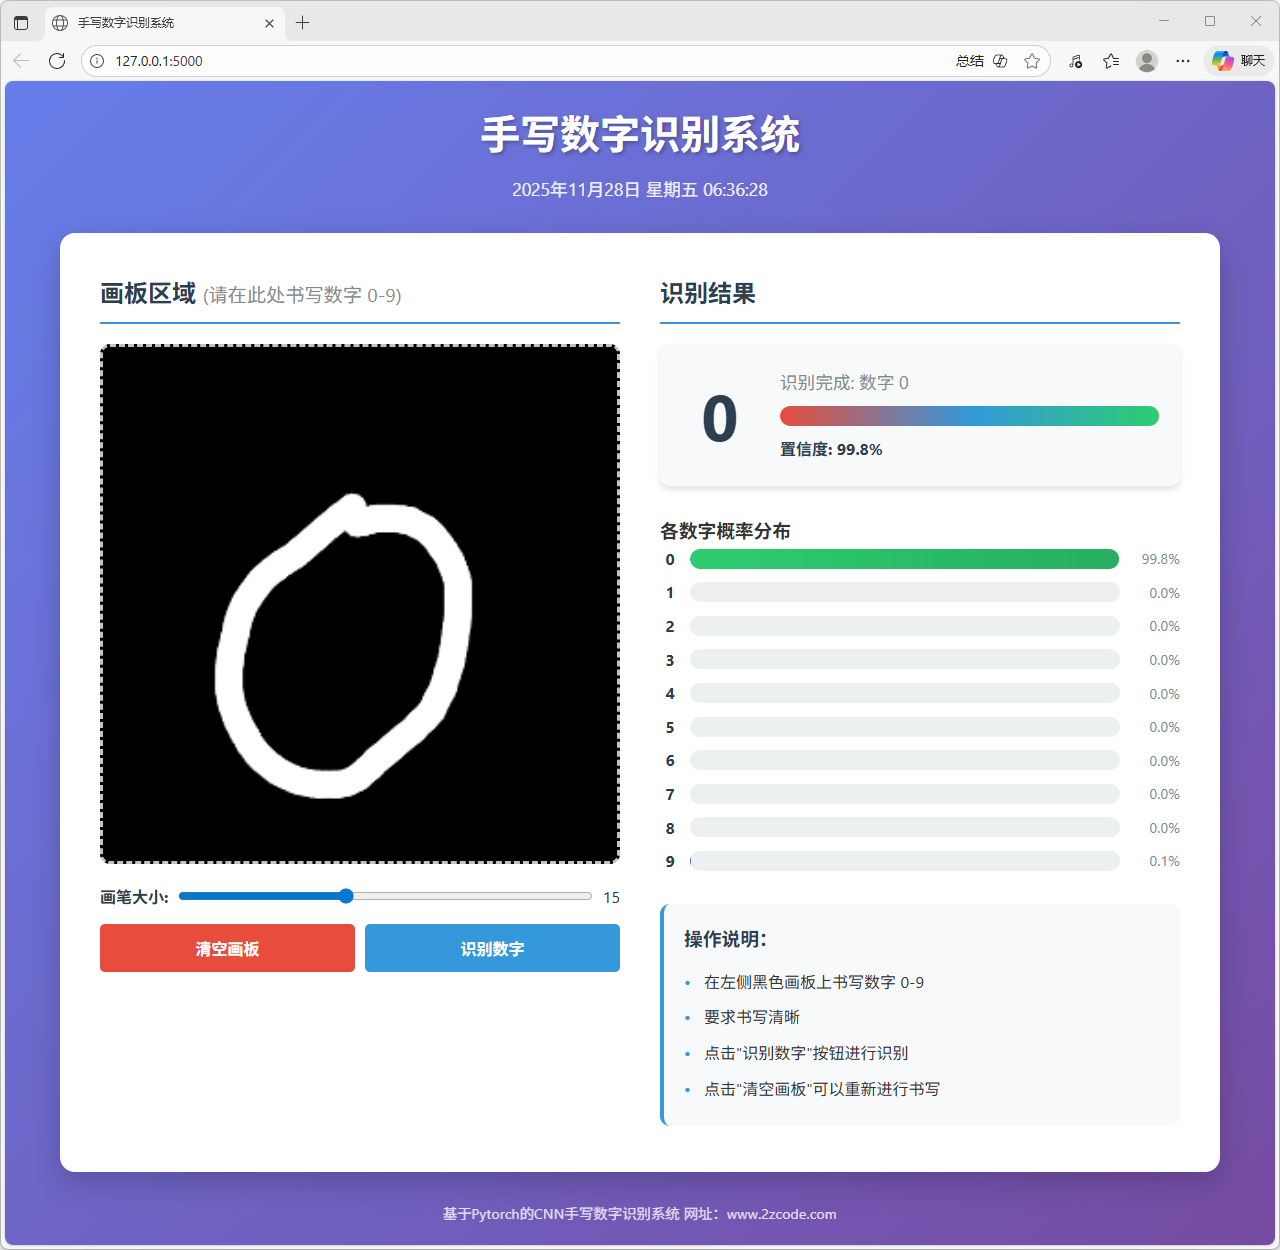The image size is (1280, 1250).
Task: Click the browser refresh icon
Action: point(57,61)
